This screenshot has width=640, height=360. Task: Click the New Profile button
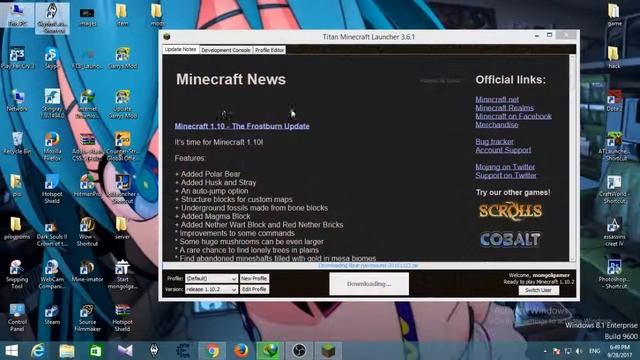coord(254,278)
